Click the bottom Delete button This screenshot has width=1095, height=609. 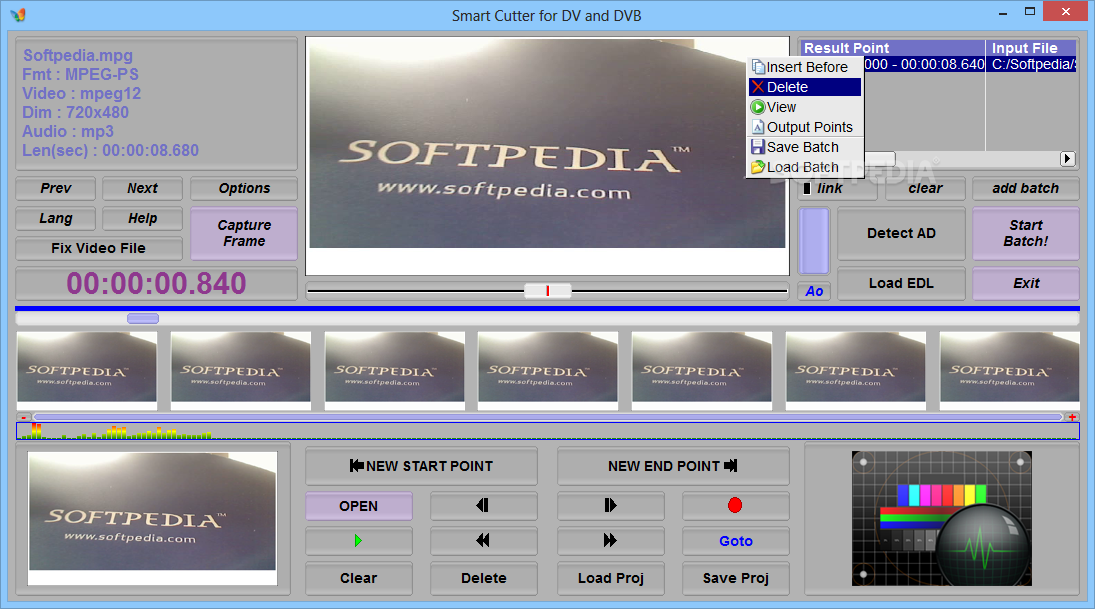tap(483, 578)
